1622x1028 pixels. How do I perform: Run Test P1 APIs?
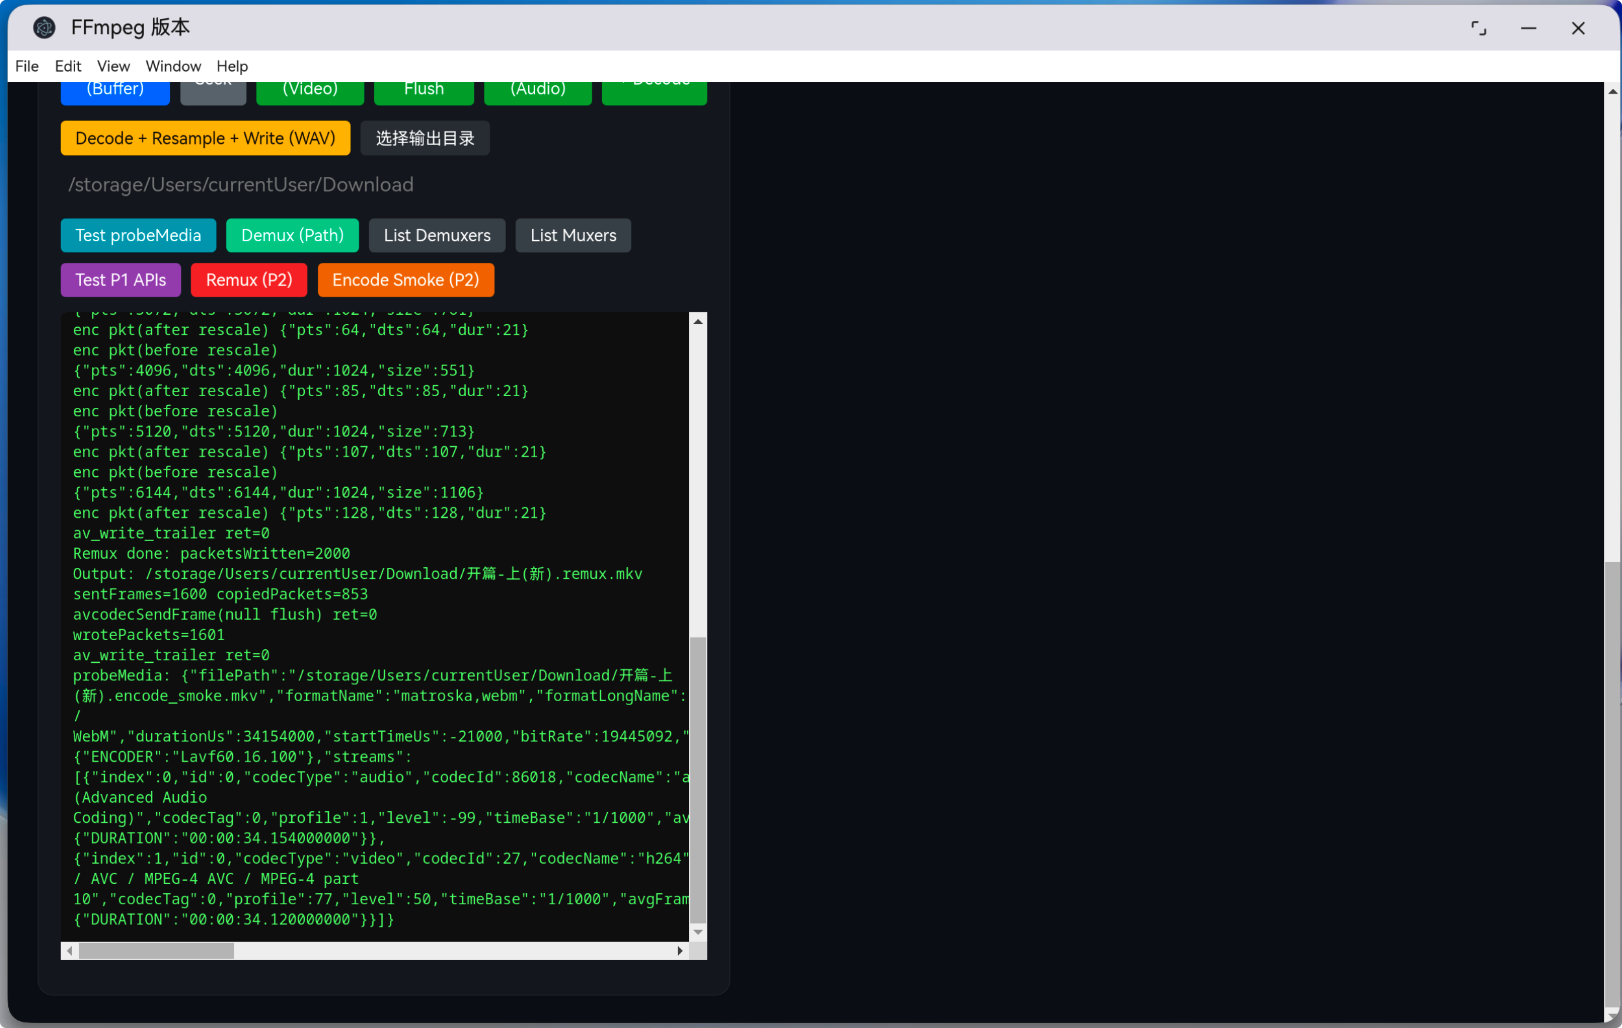[121, 280]
